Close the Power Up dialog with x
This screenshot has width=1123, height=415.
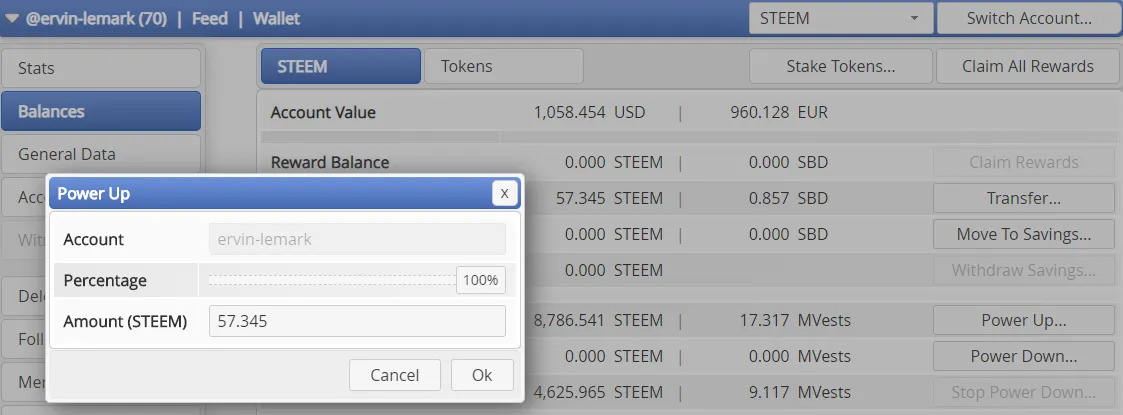click(x=504, y=193)
